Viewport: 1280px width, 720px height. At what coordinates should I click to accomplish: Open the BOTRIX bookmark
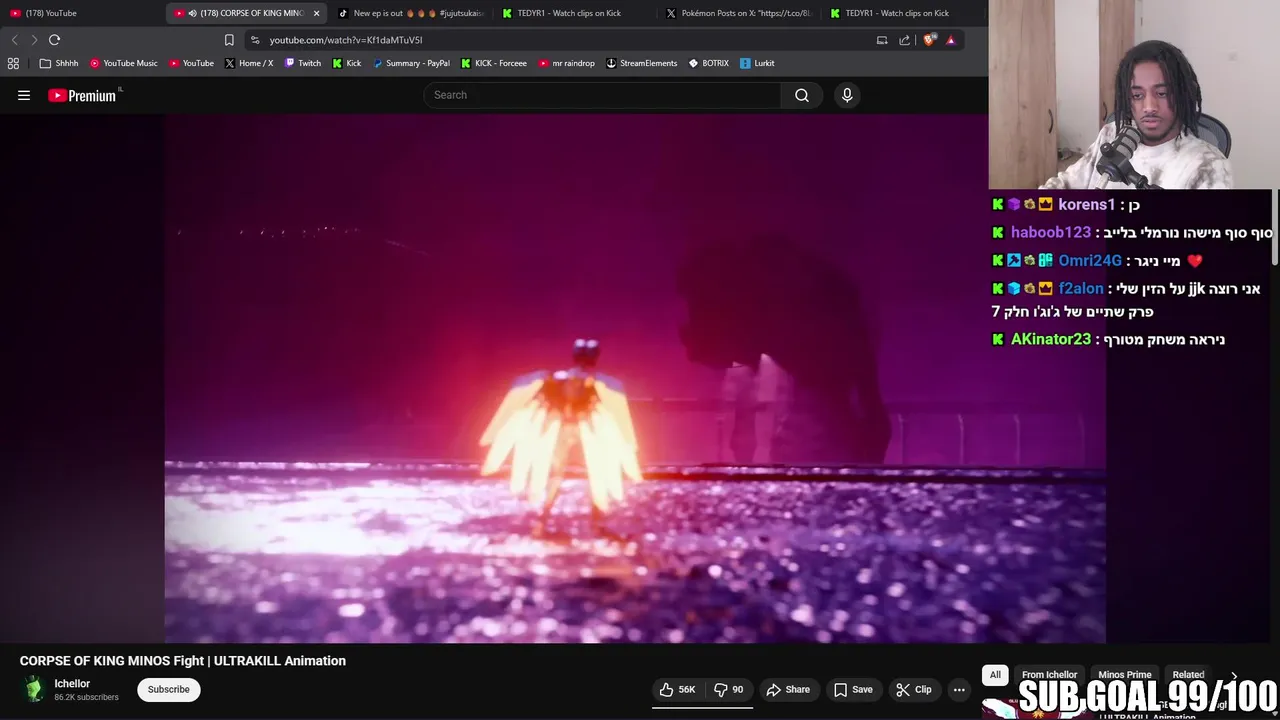coord(709,63)
